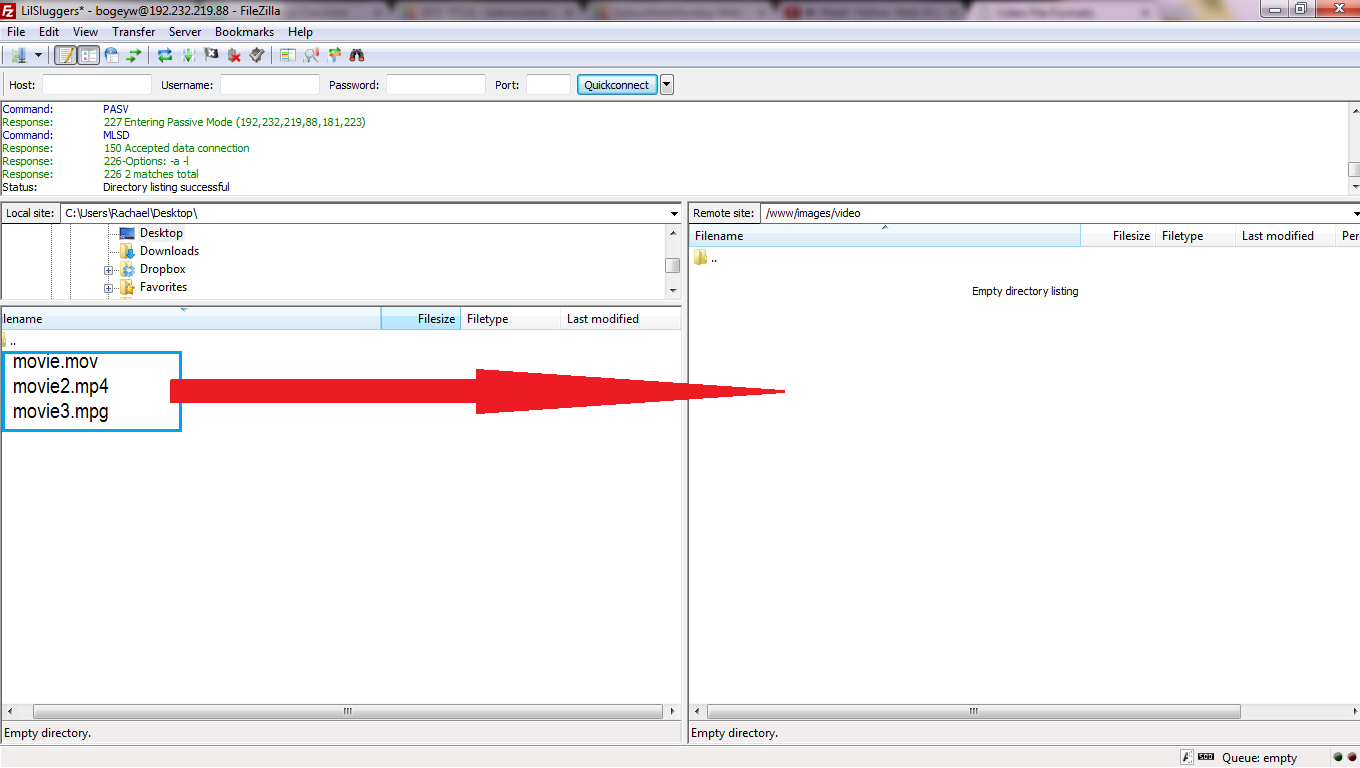Focus the Port input field
1360x768 pixels.
coord(548,85)
